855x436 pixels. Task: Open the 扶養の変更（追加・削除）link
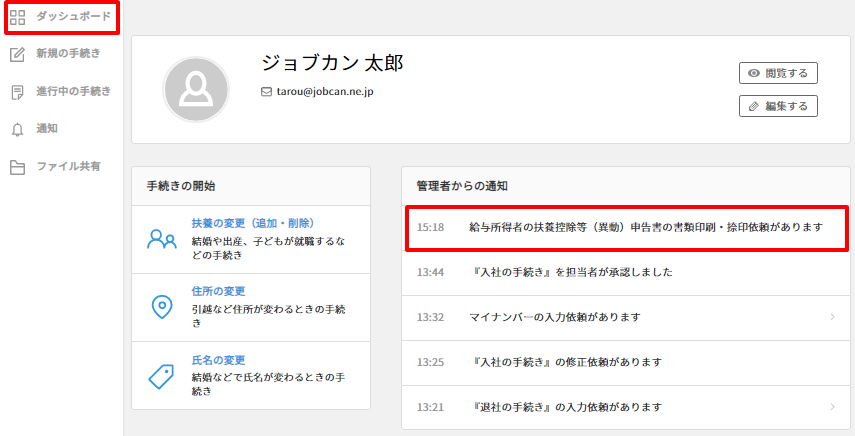click(253, 223)
